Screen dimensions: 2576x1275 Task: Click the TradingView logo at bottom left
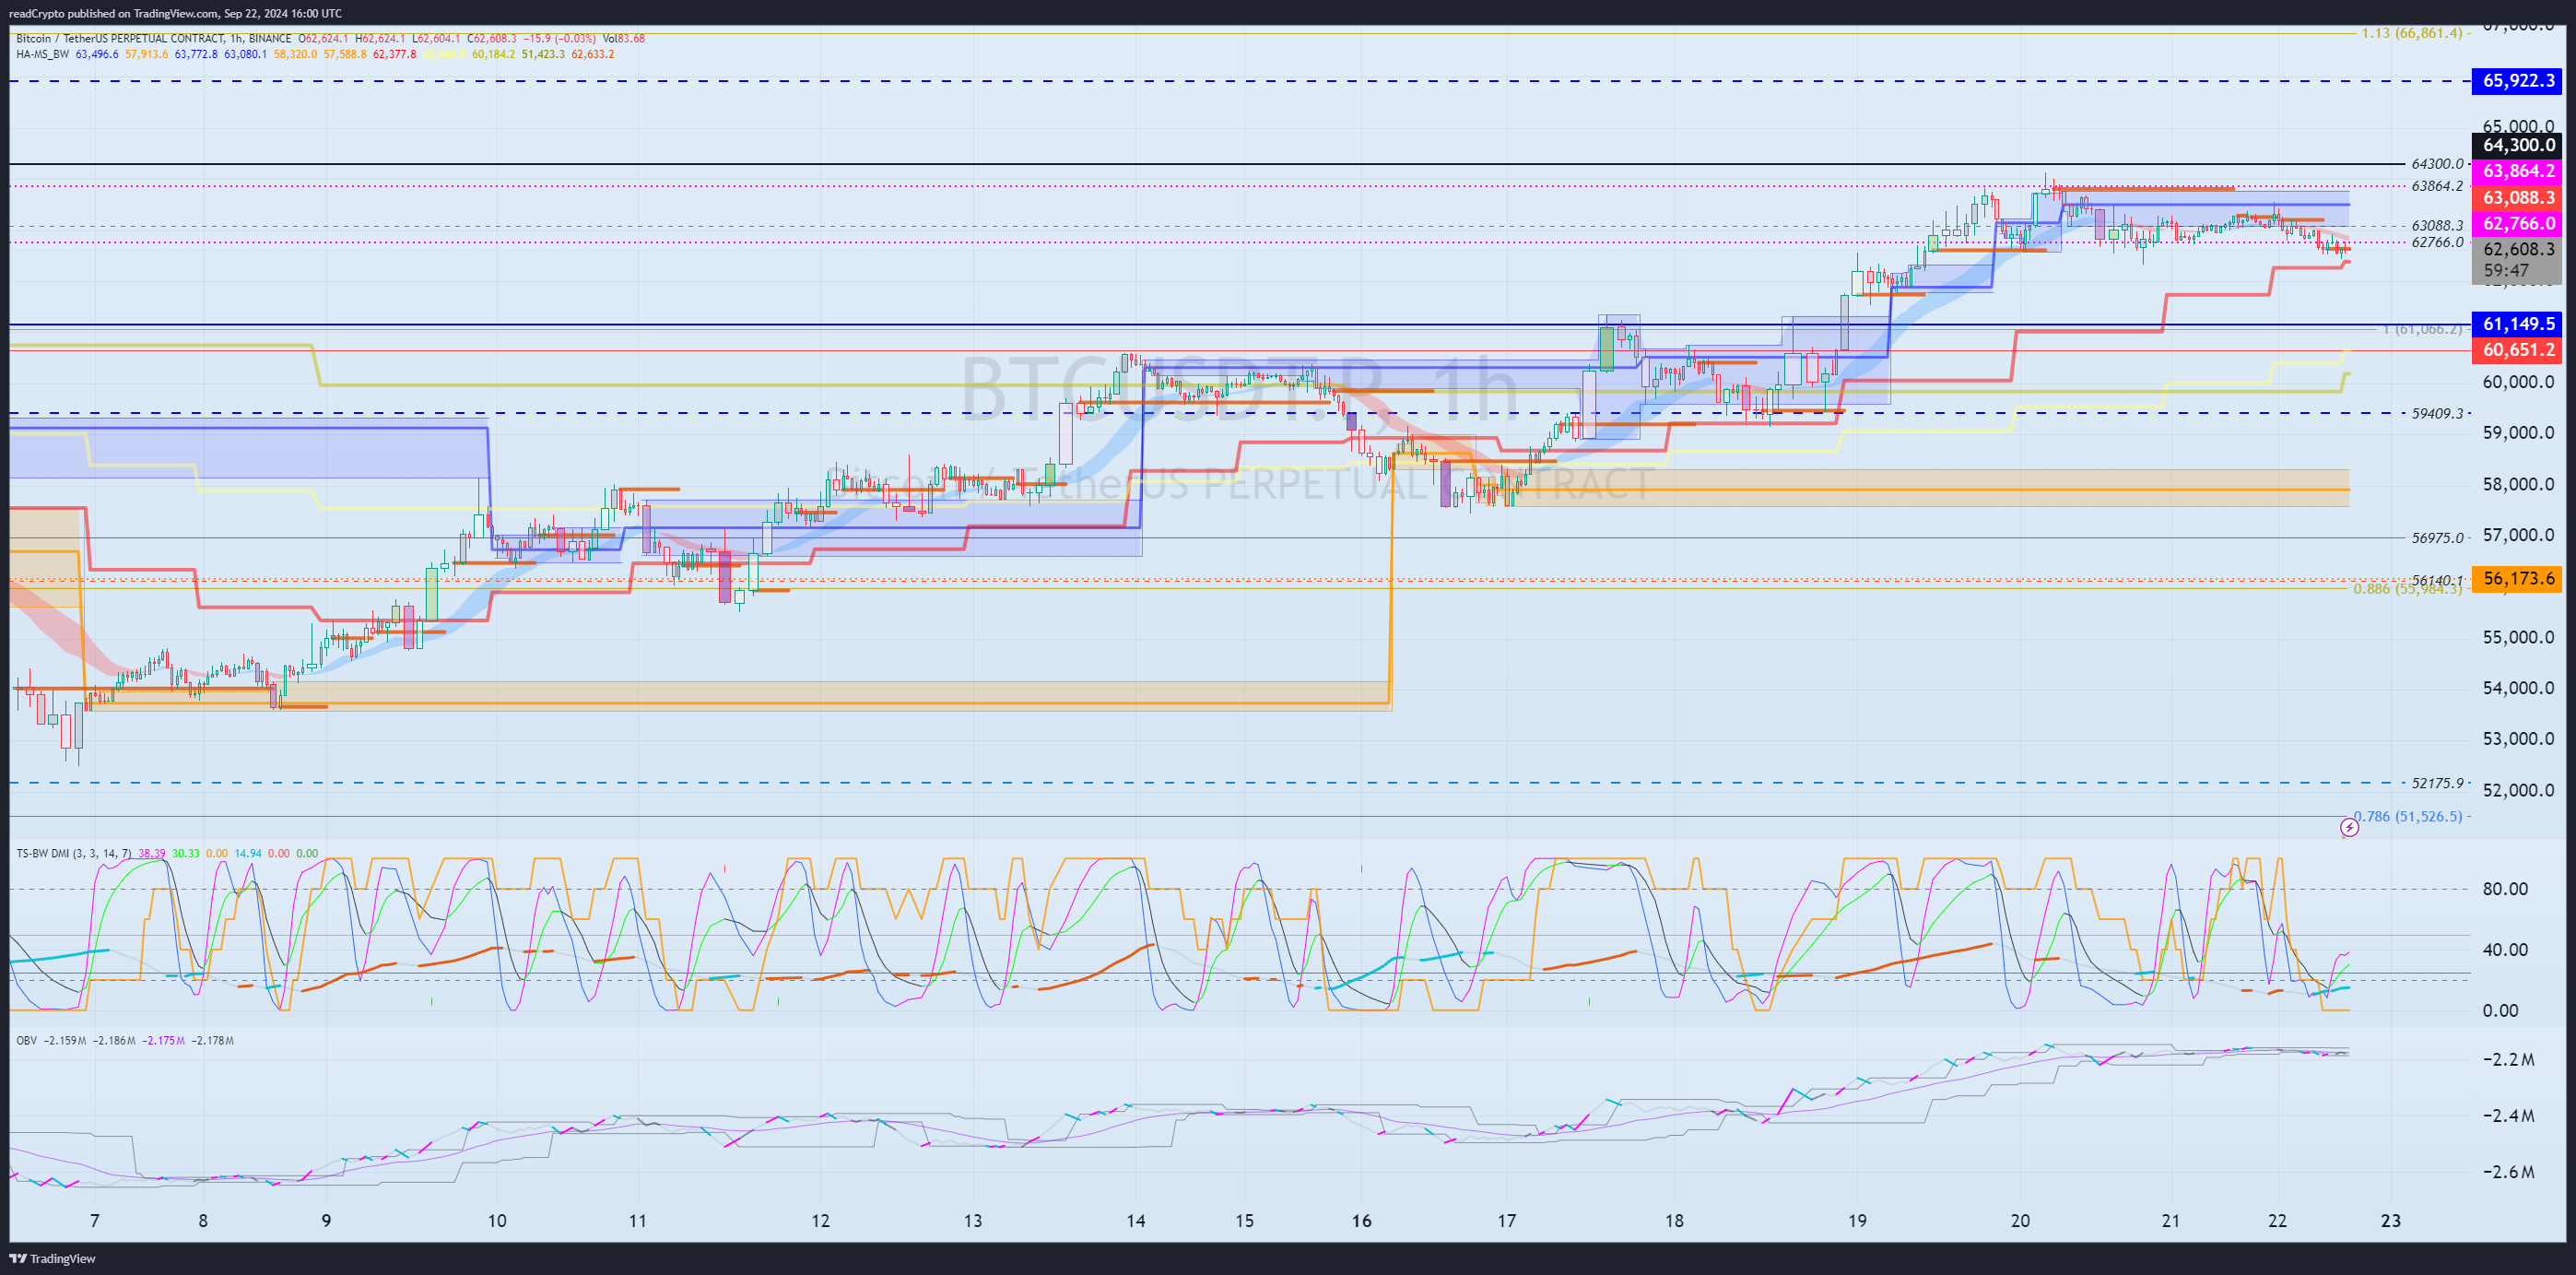53,1258
